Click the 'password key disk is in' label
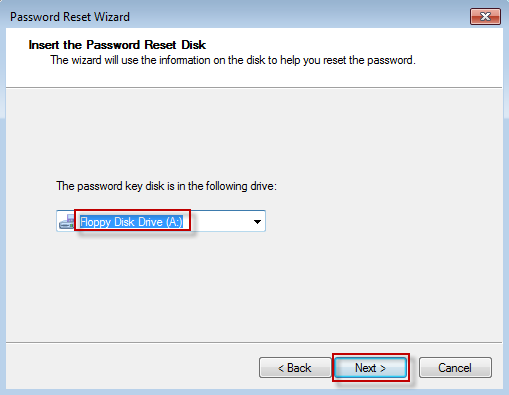This screenshot has height=395, width=509. (166, 186)
